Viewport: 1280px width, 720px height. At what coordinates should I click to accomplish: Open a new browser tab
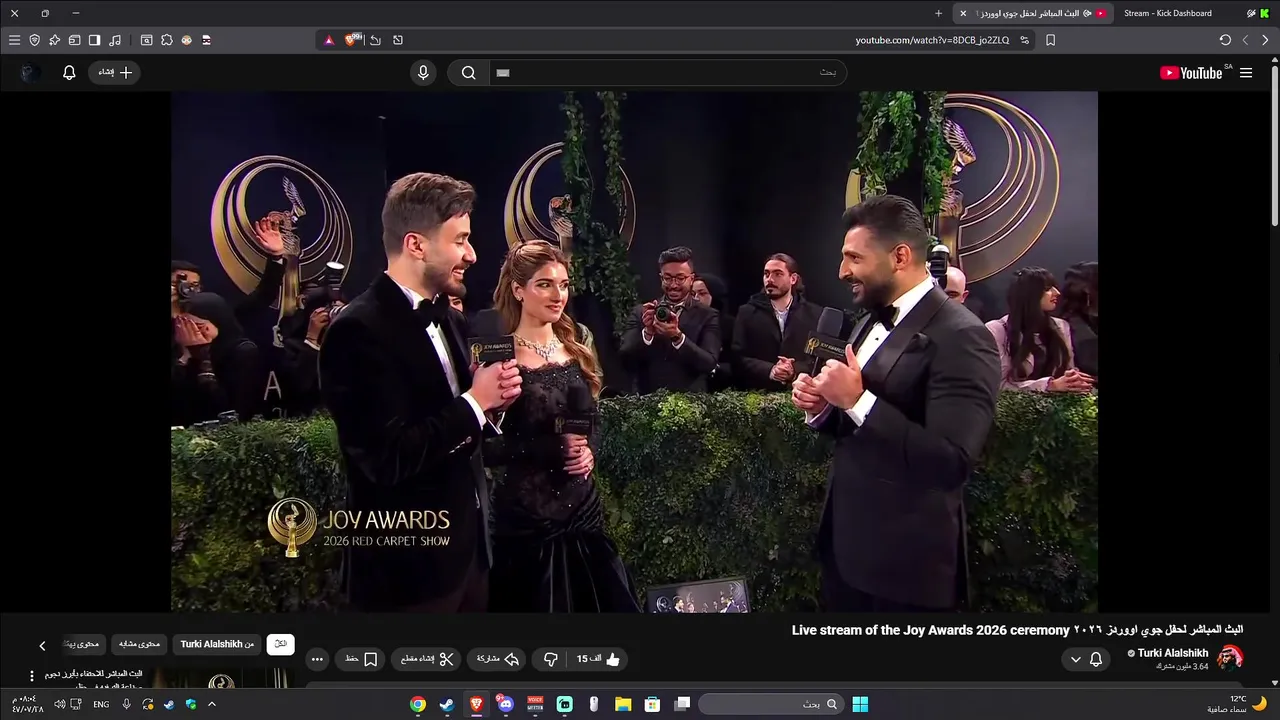[x=938, y=13]
